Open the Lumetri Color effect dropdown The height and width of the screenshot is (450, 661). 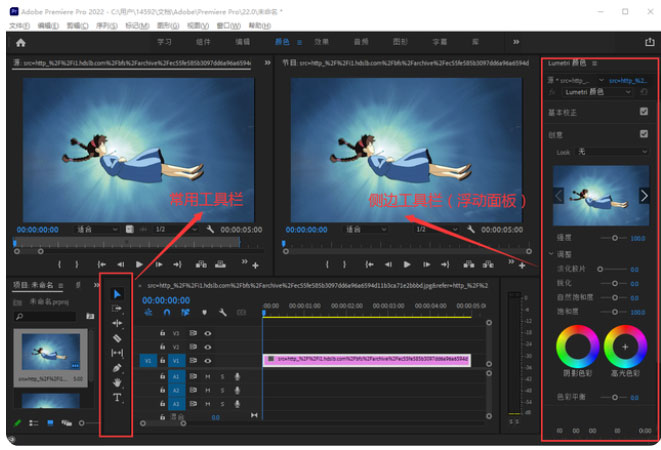(x=598, y=92)
